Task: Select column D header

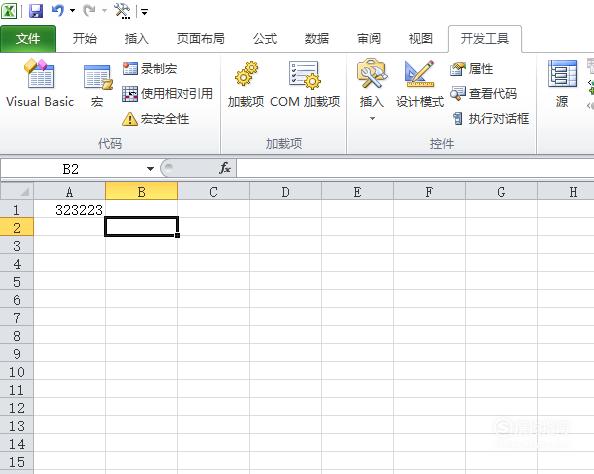Action: point(285,192)
